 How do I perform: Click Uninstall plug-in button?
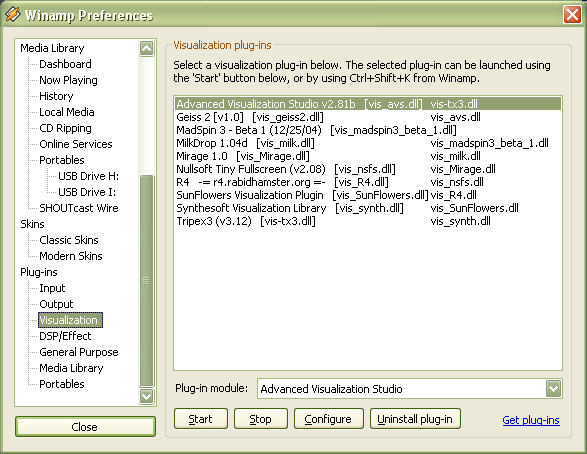[x=415, y=419]
